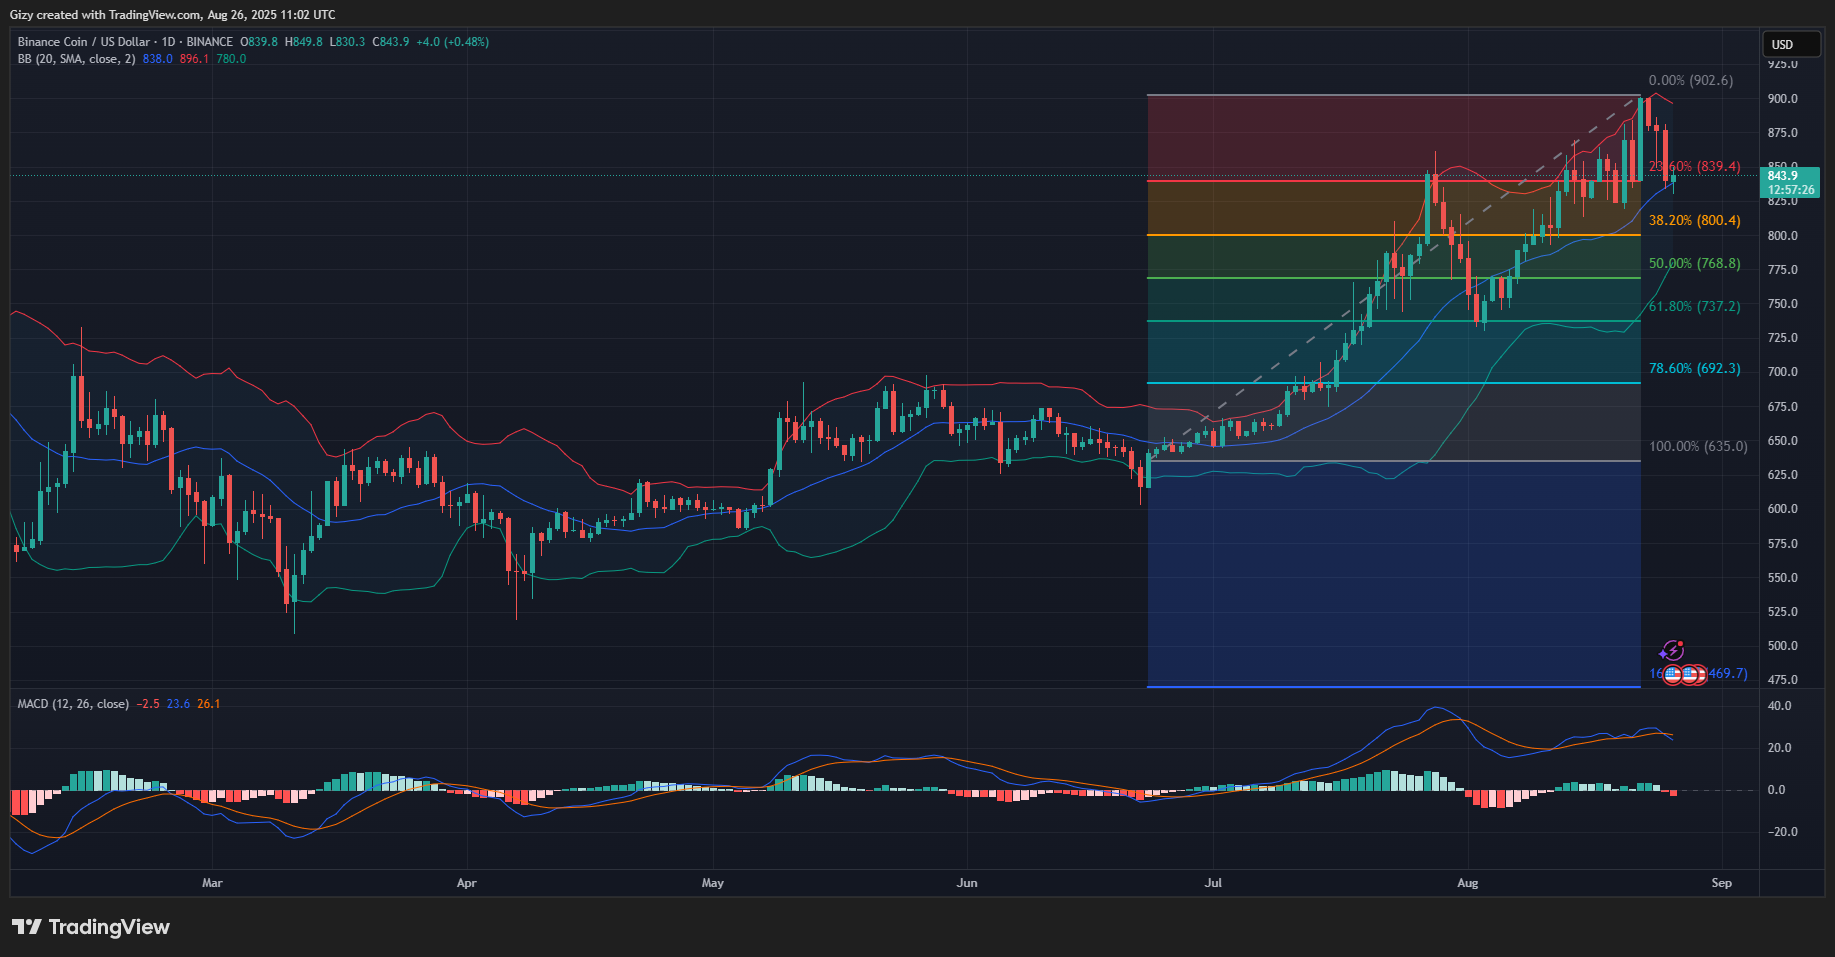Click the 61.80% (737.2) Fibonacci level label
1835x957 pixels.
click(x=1694, y=307)
